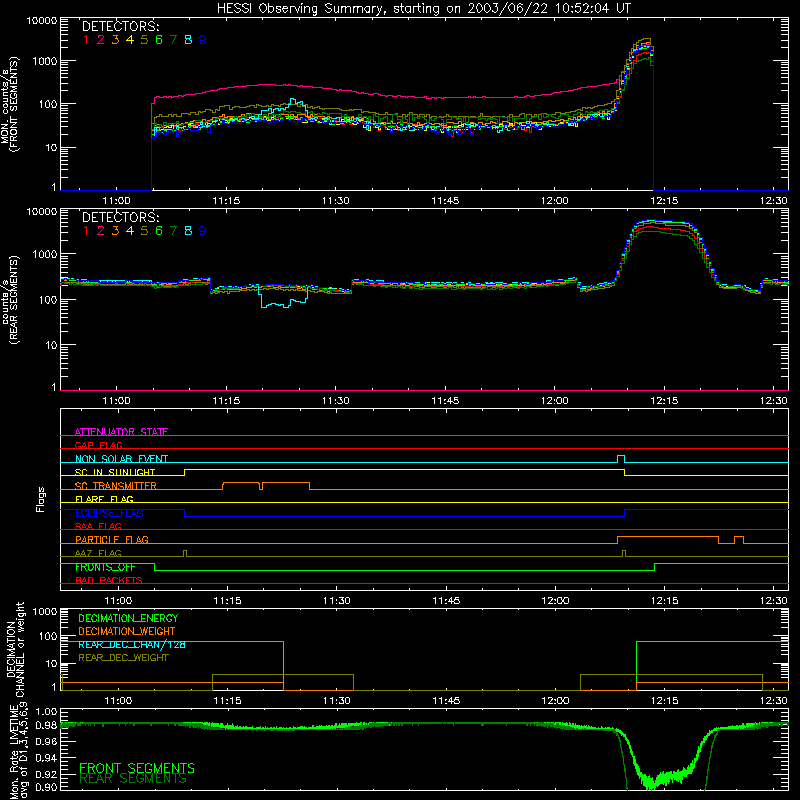Screen dimensions: 800x800
Task: Click the ATTENUATOR_STATE flag label
Action: click(x=121, y=432)
